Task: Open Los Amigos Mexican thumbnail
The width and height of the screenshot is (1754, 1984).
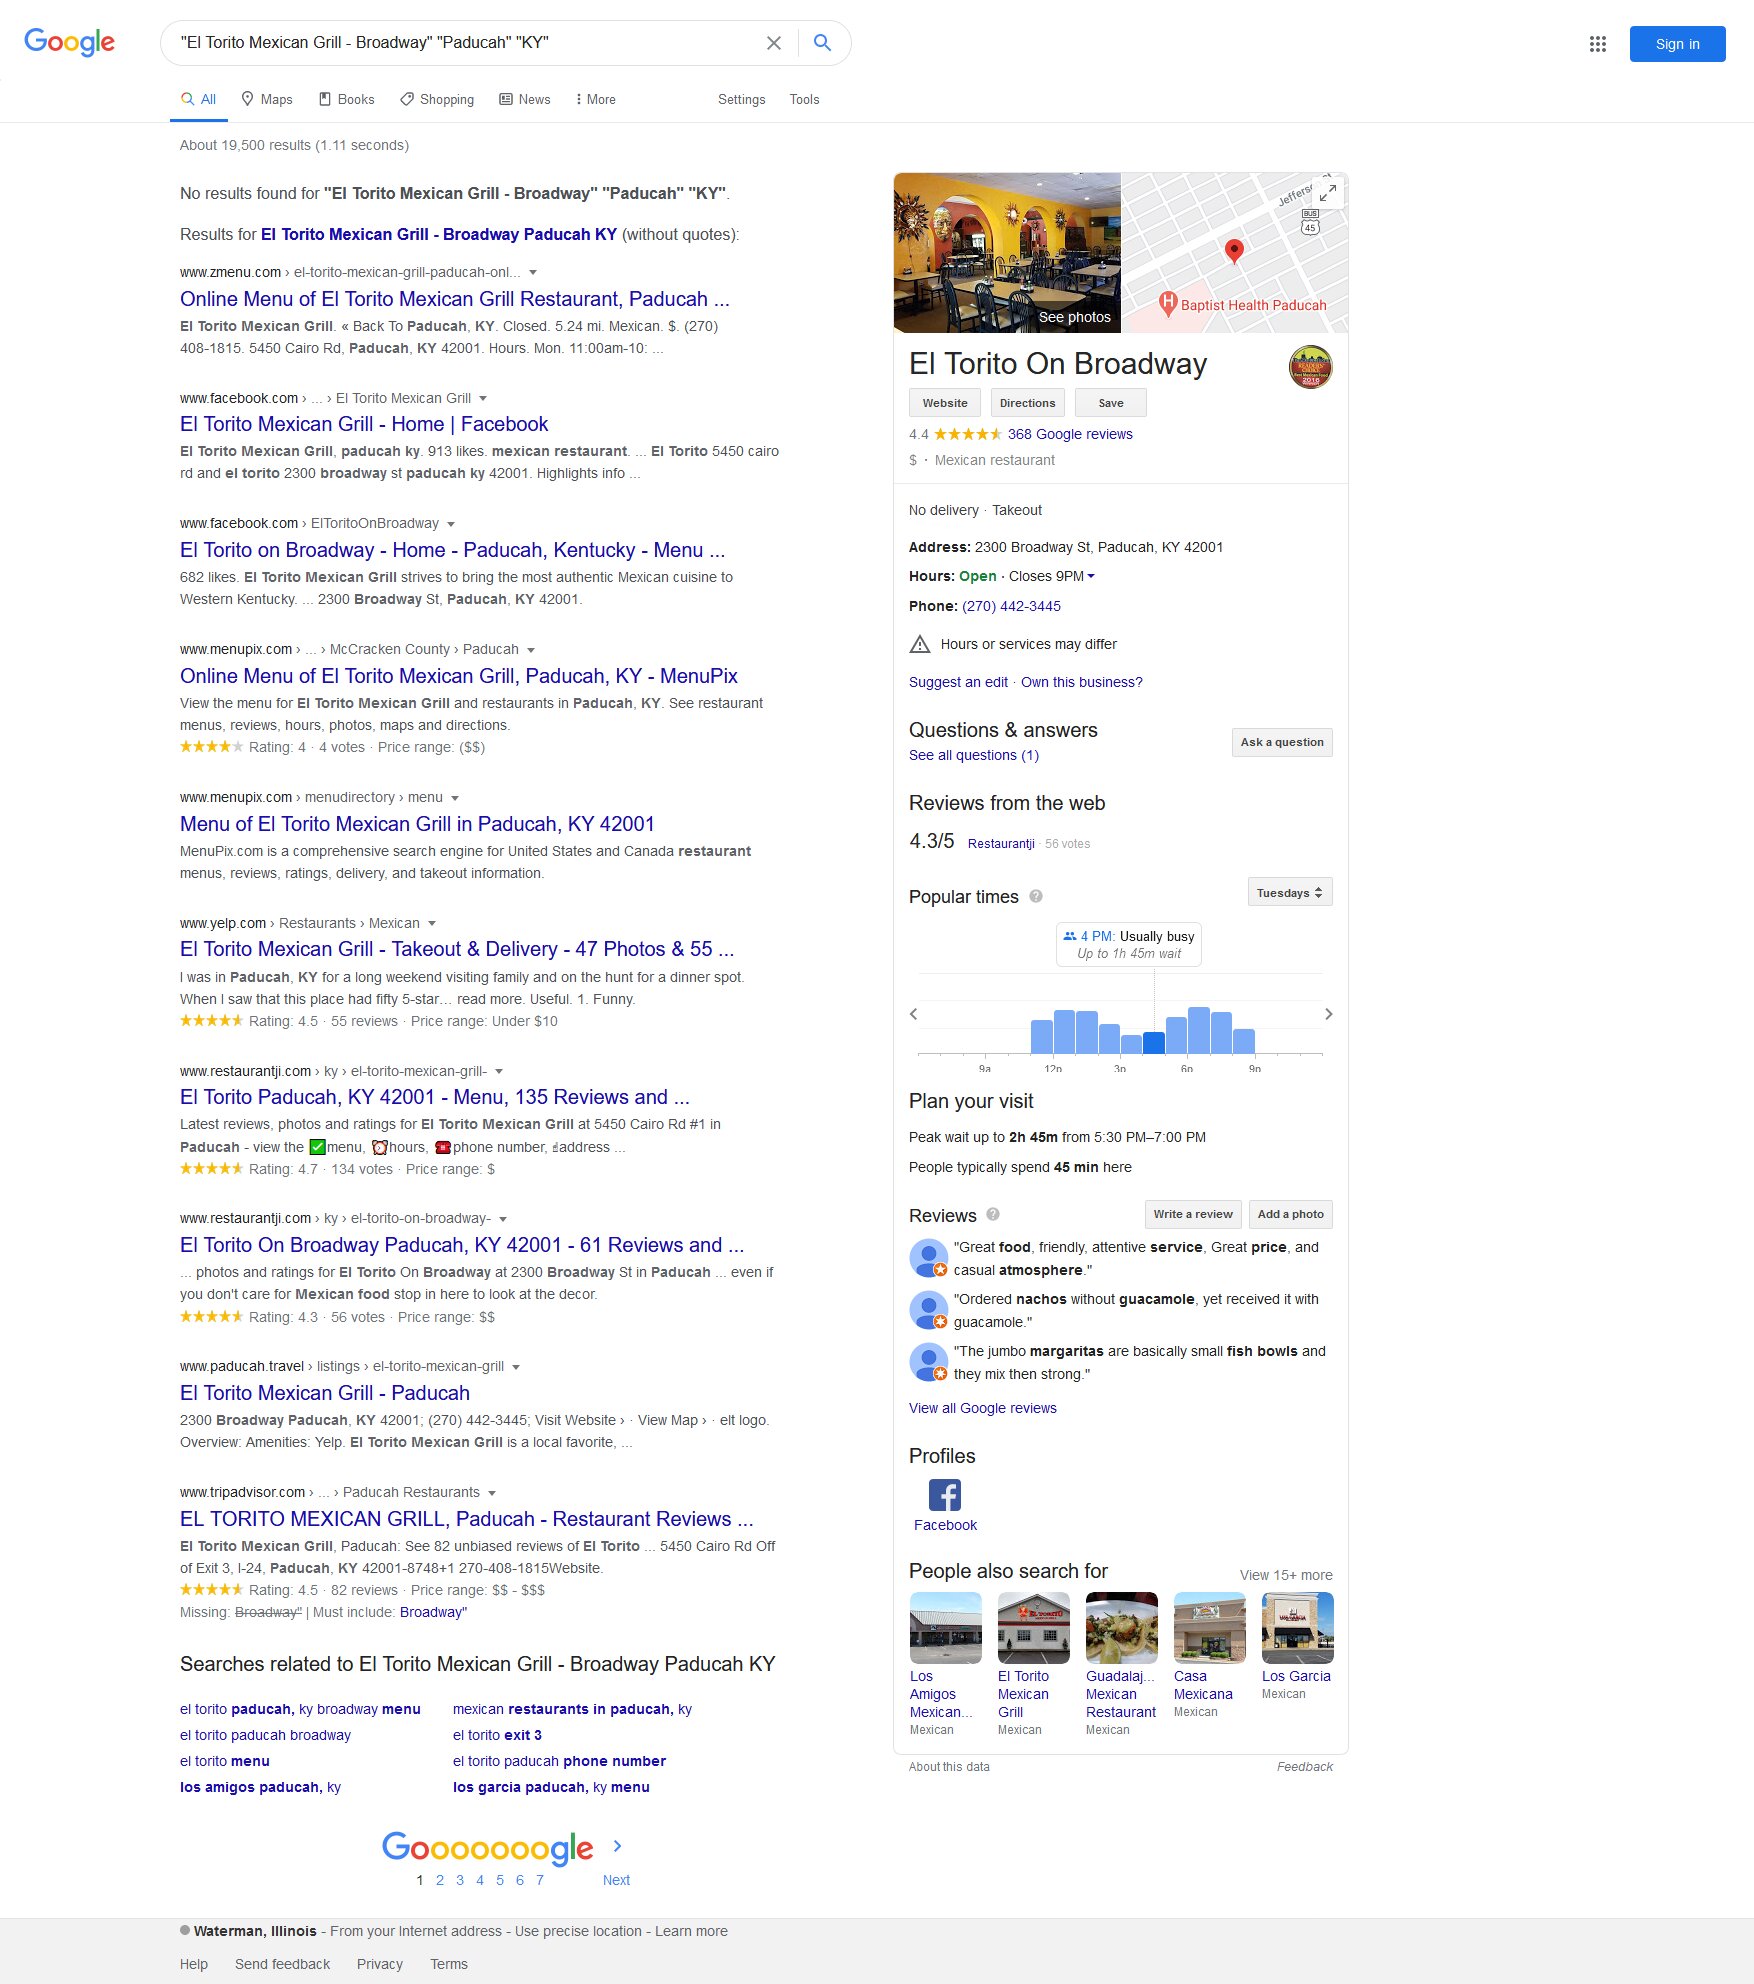Action: pyautogui.click(x=945, y=1628)
